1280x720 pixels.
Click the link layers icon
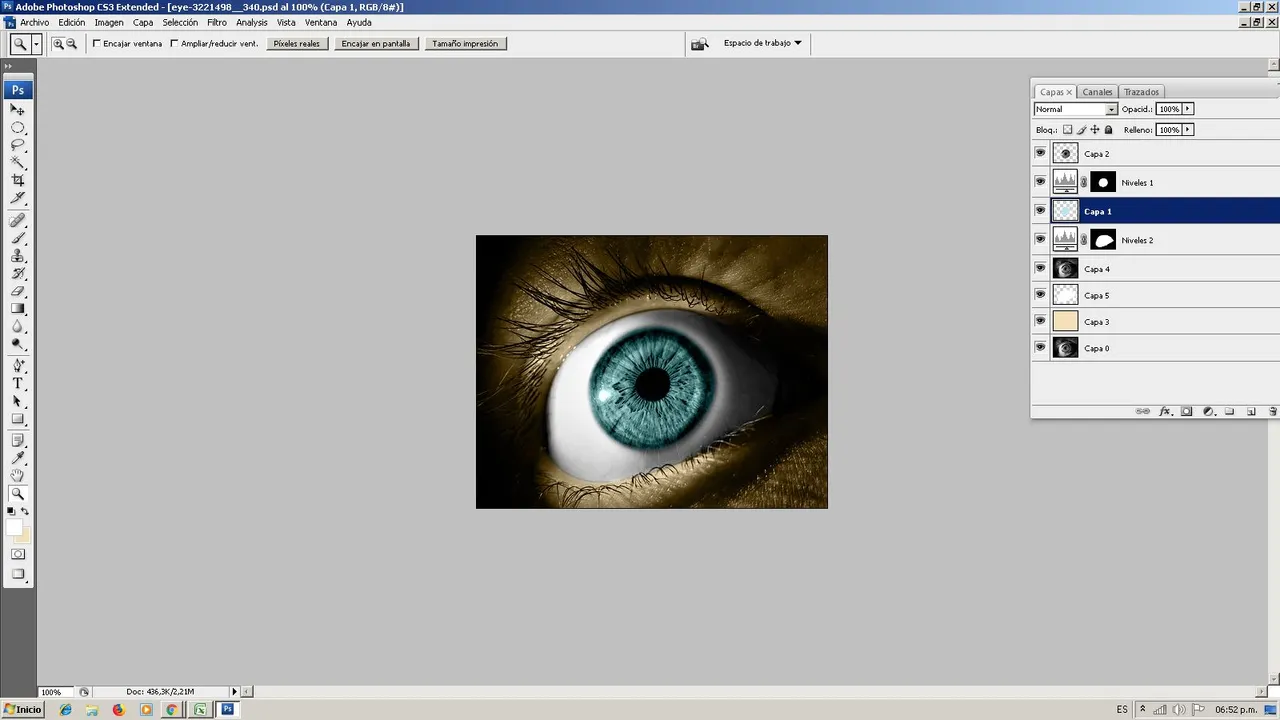point(1143,411)
